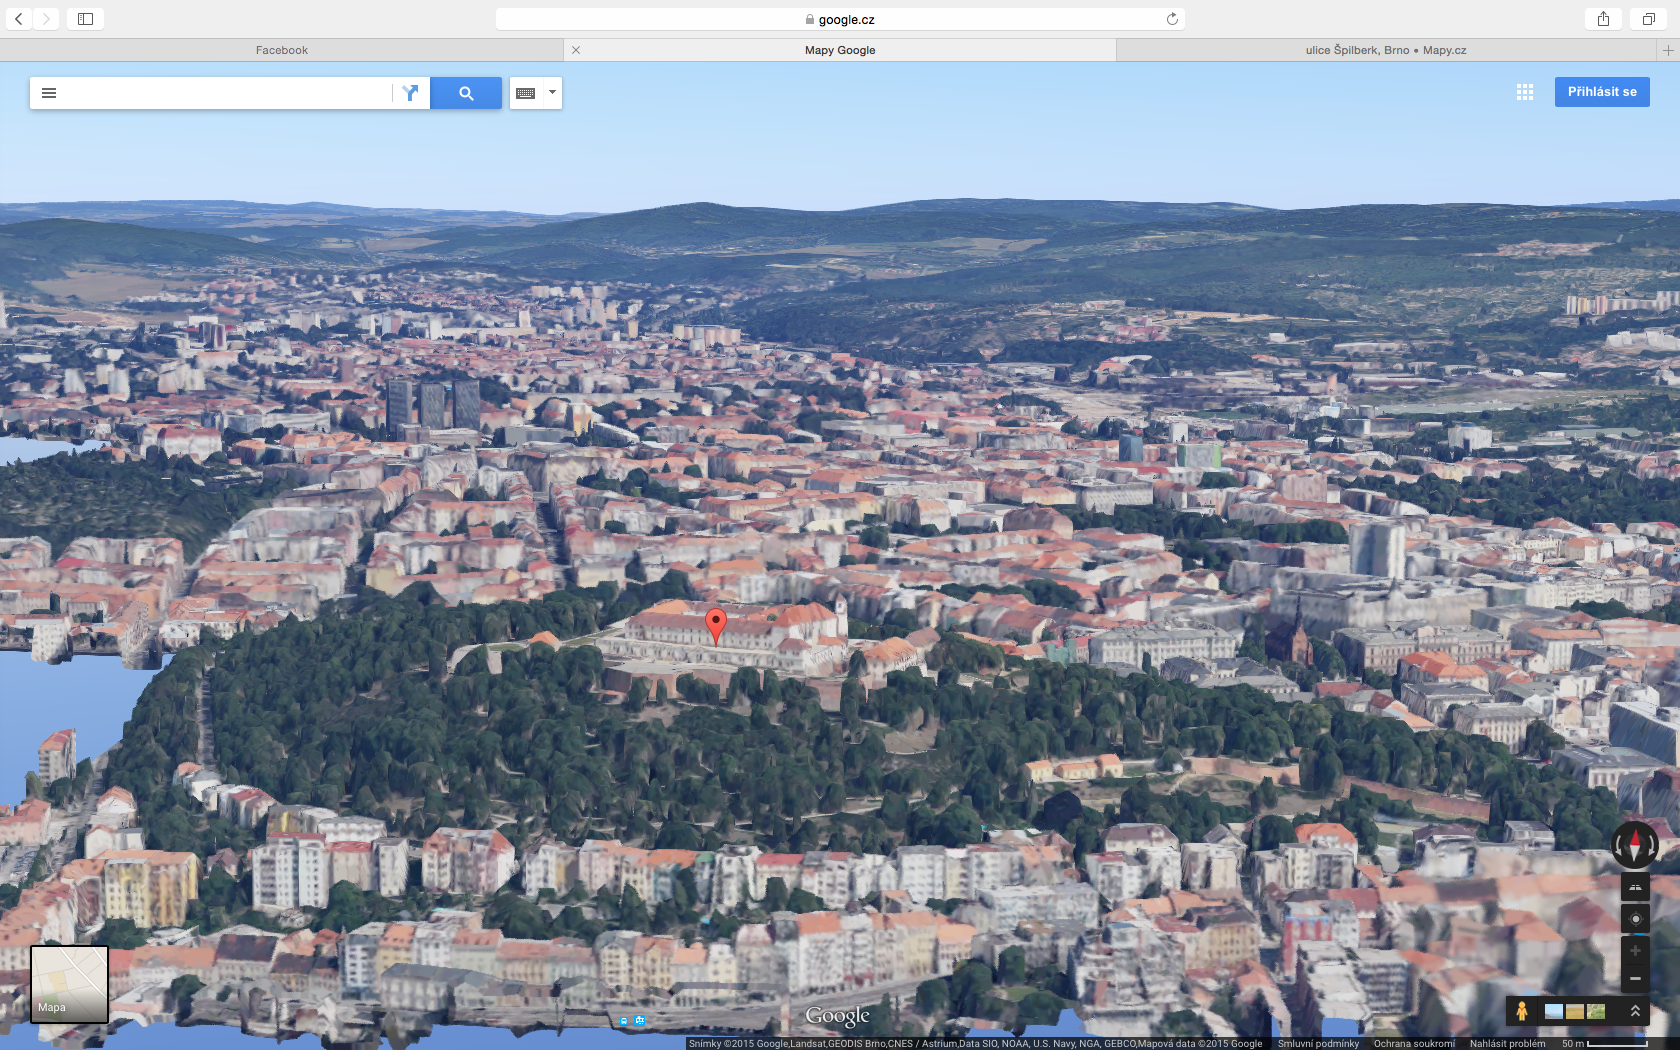The width and height of the screenshot is (1680, 1050).
Task: Open the Google Maps hamburger menu
Action: [49, 93]
